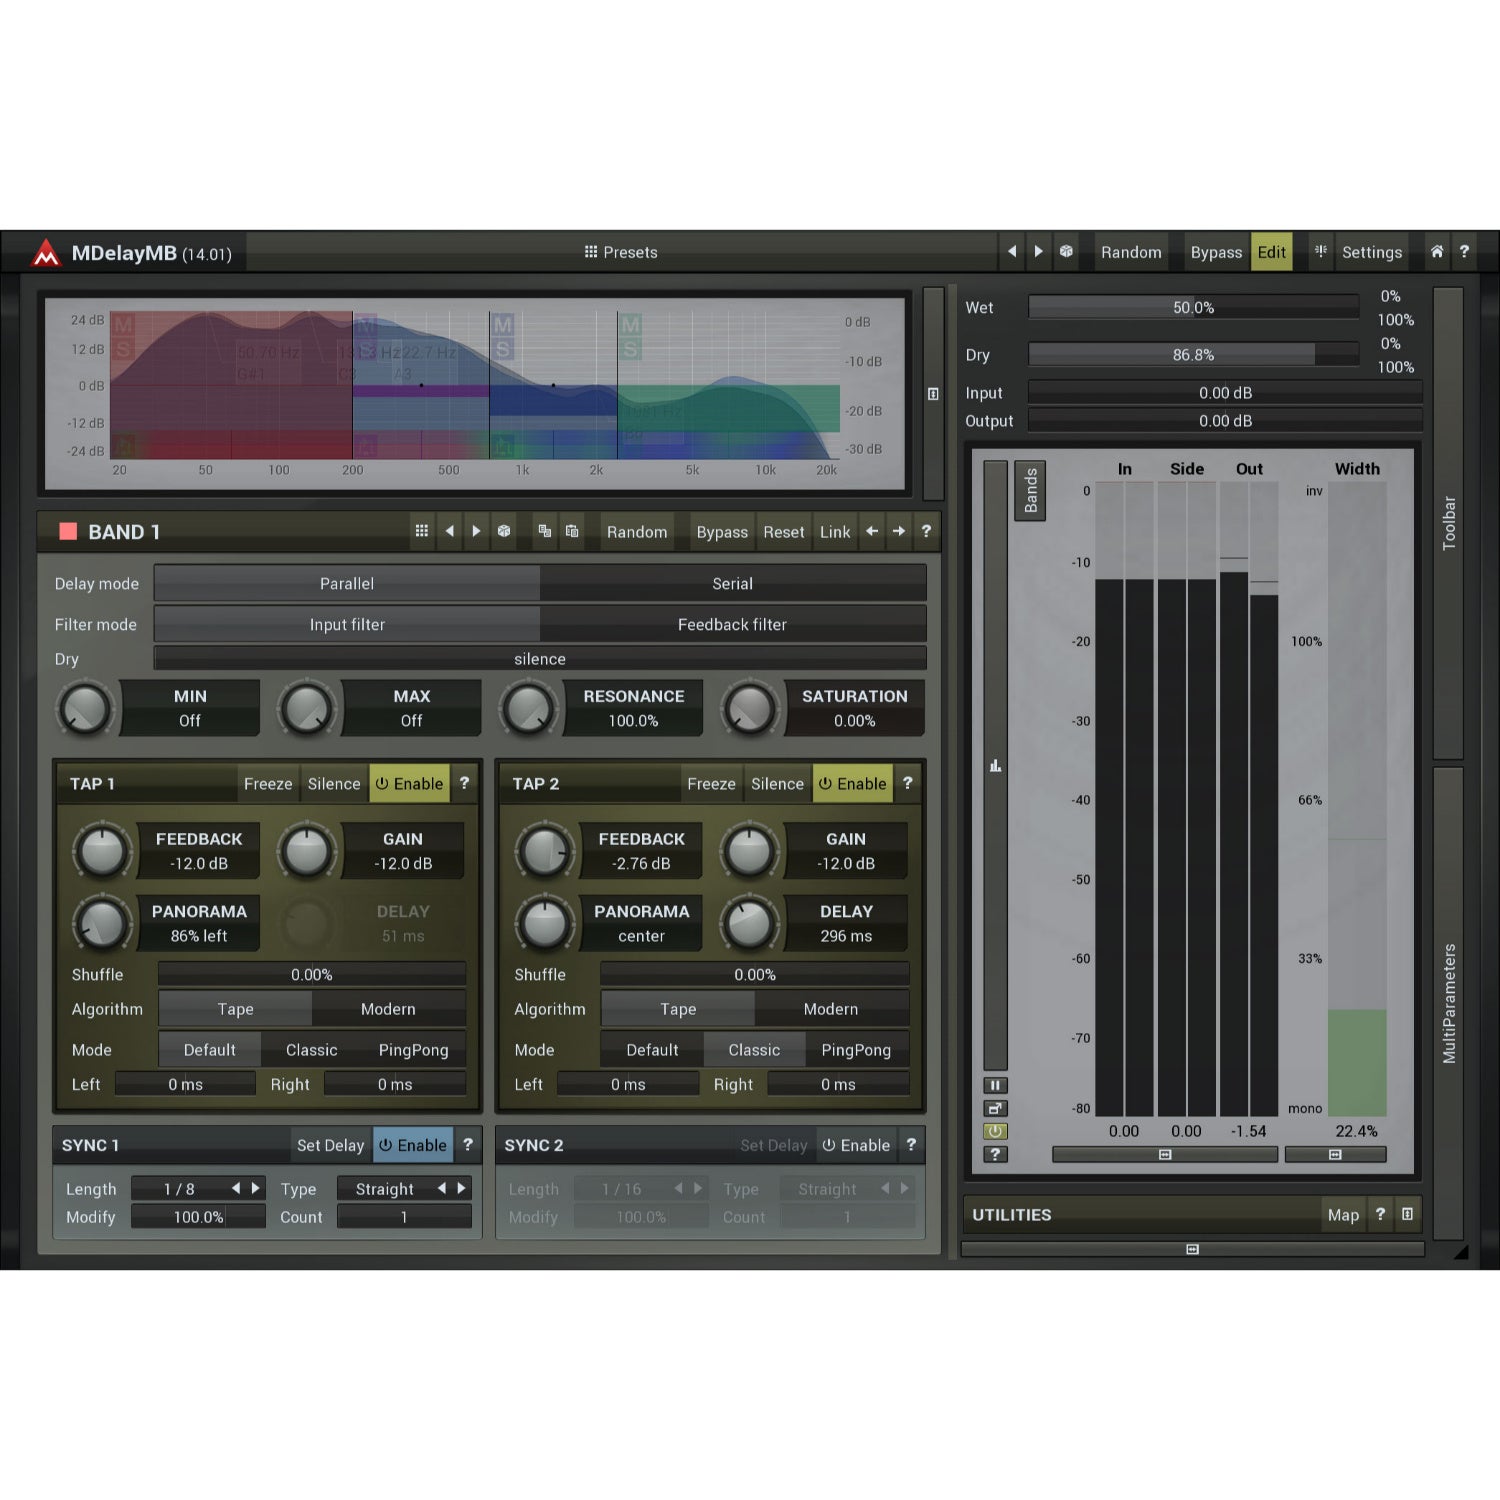The image size is (1500, 1500).
Task: Select Feedback filter mode
Action: (733, 625)
